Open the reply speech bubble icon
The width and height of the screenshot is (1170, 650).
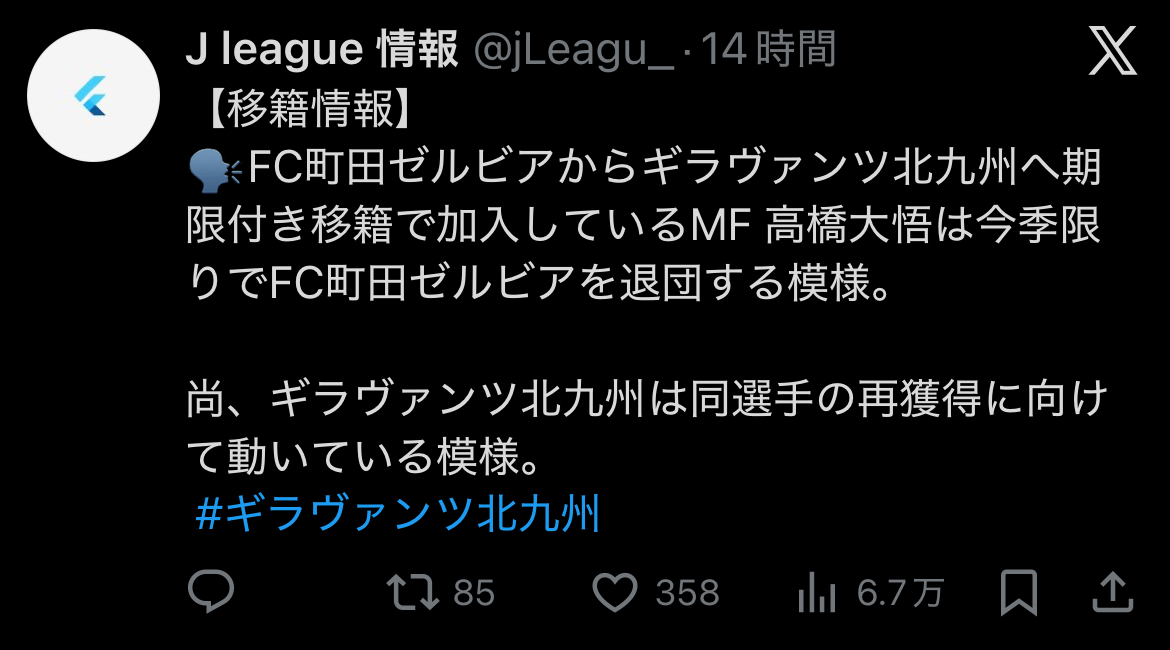point(211,591)
